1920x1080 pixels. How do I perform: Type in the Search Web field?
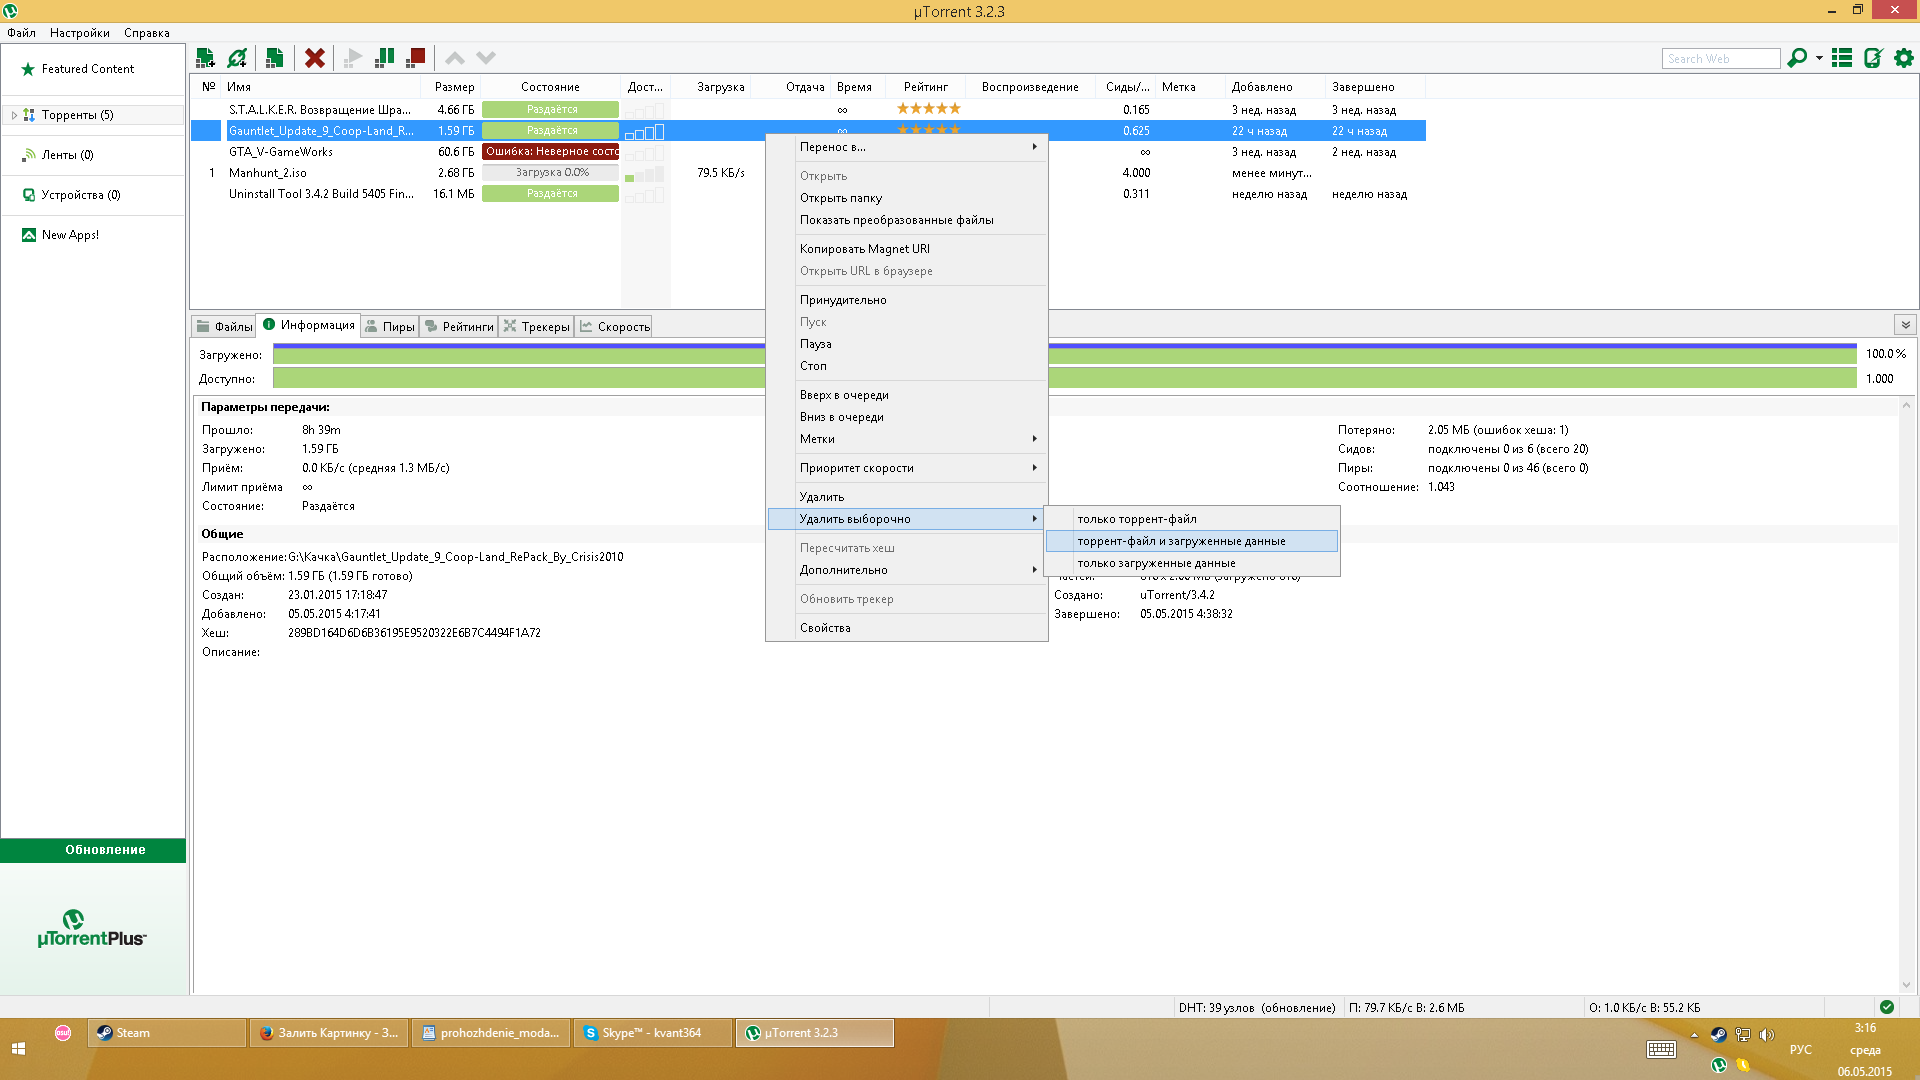(x=1721, y=59)
